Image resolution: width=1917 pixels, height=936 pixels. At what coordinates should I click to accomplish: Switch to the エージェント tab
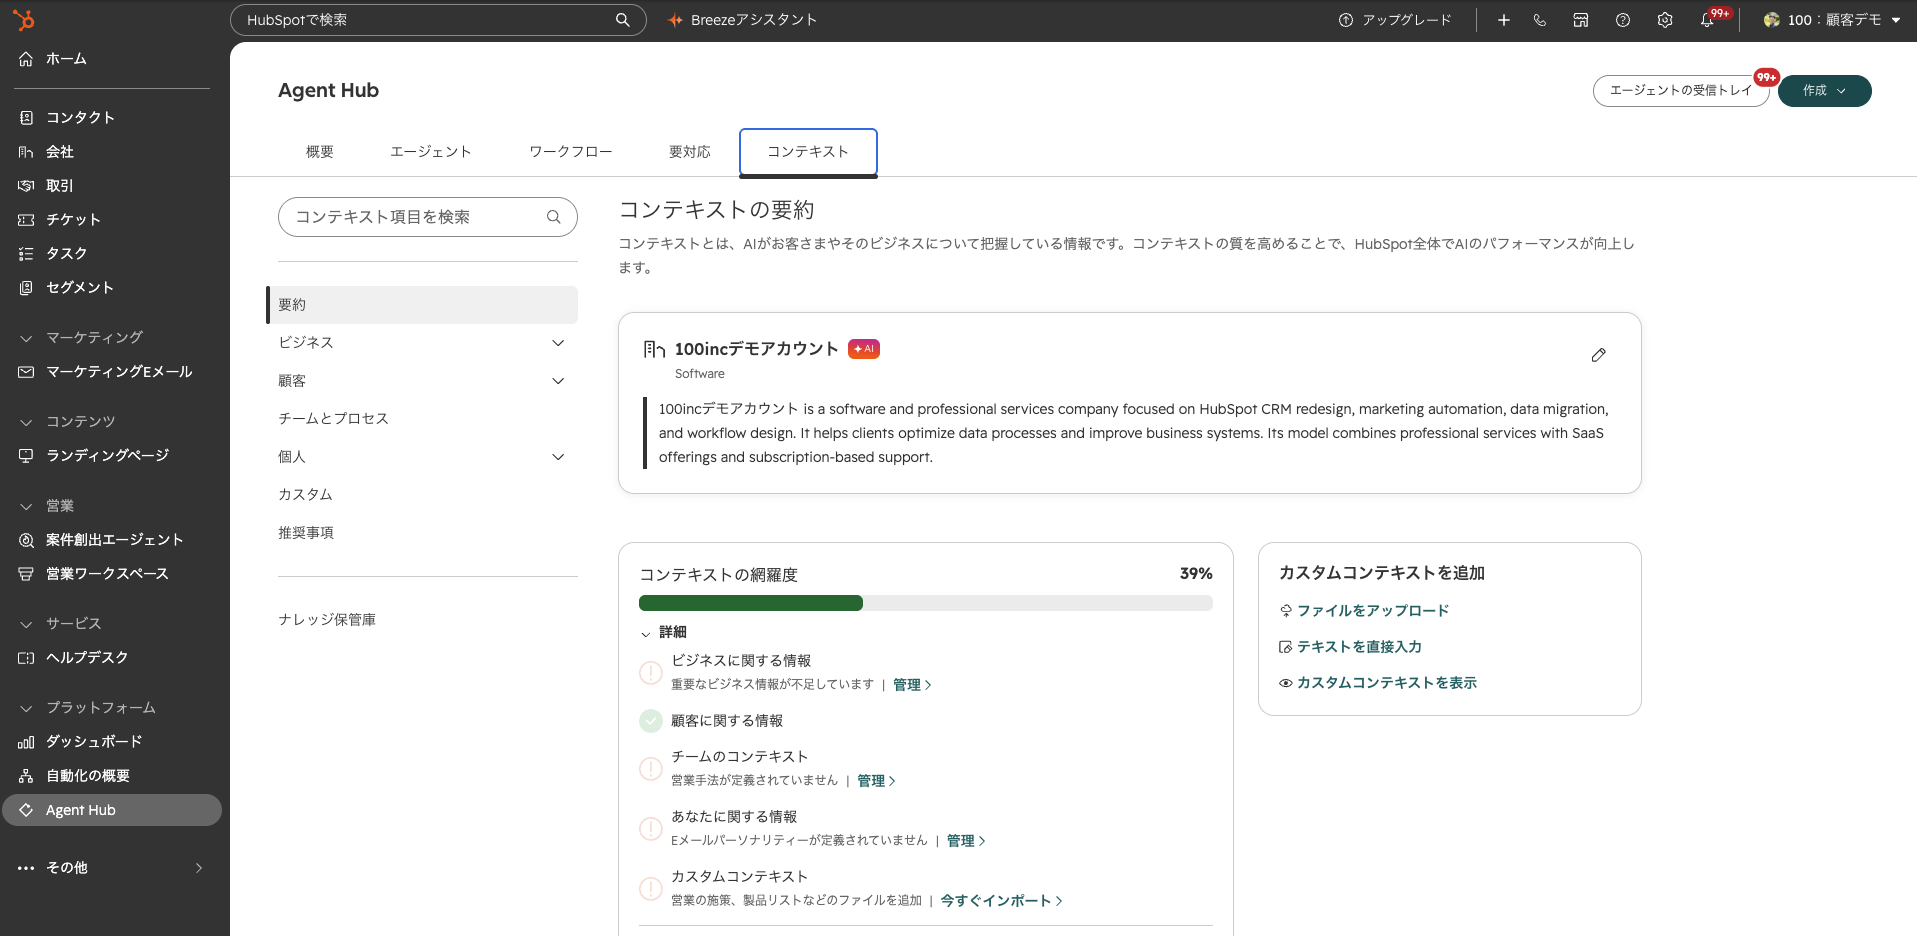(x=431, y=152)
